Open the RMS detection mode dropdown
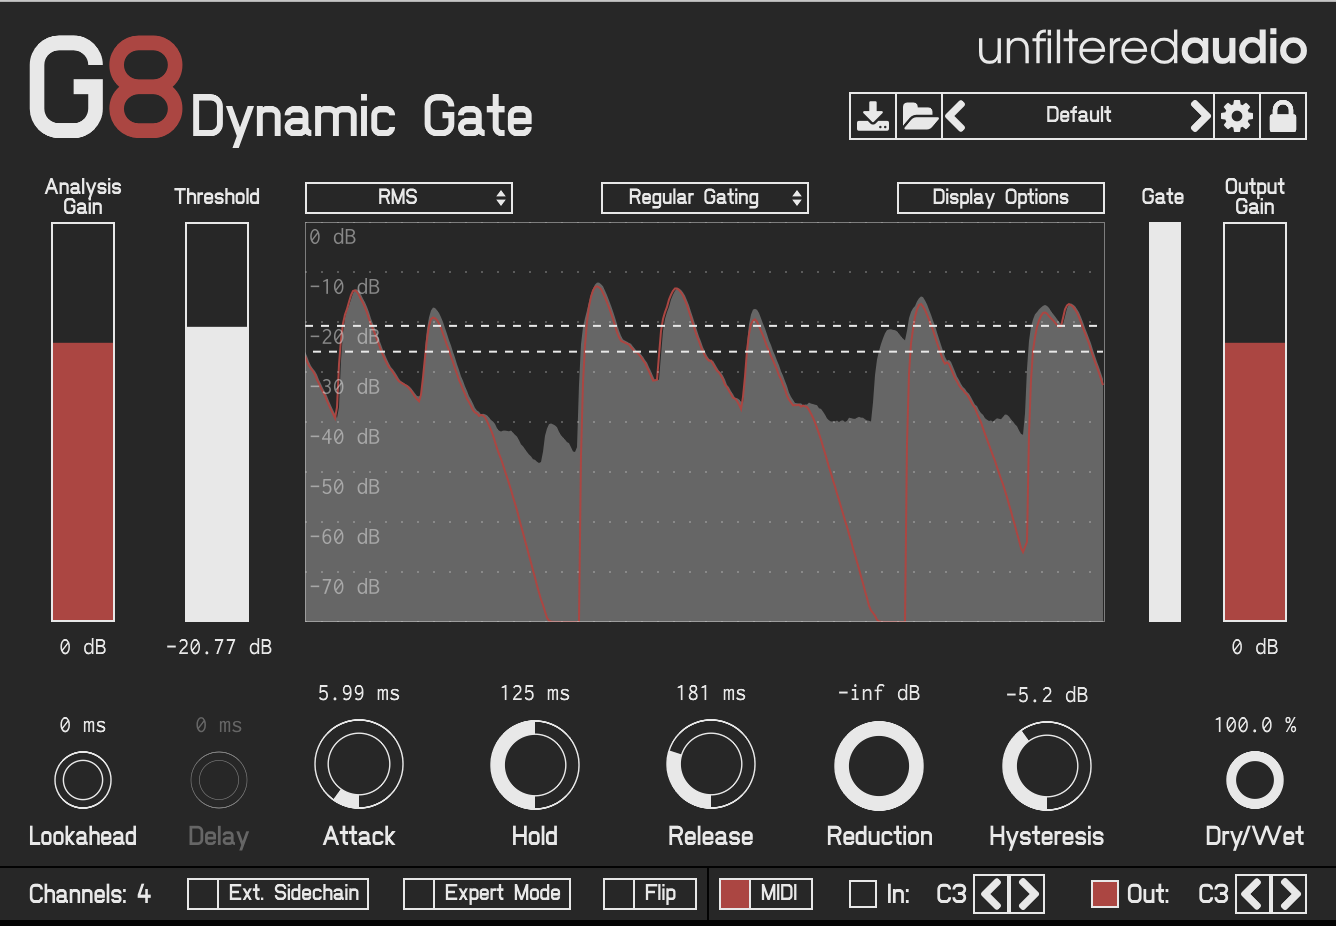 pos(409,198)
